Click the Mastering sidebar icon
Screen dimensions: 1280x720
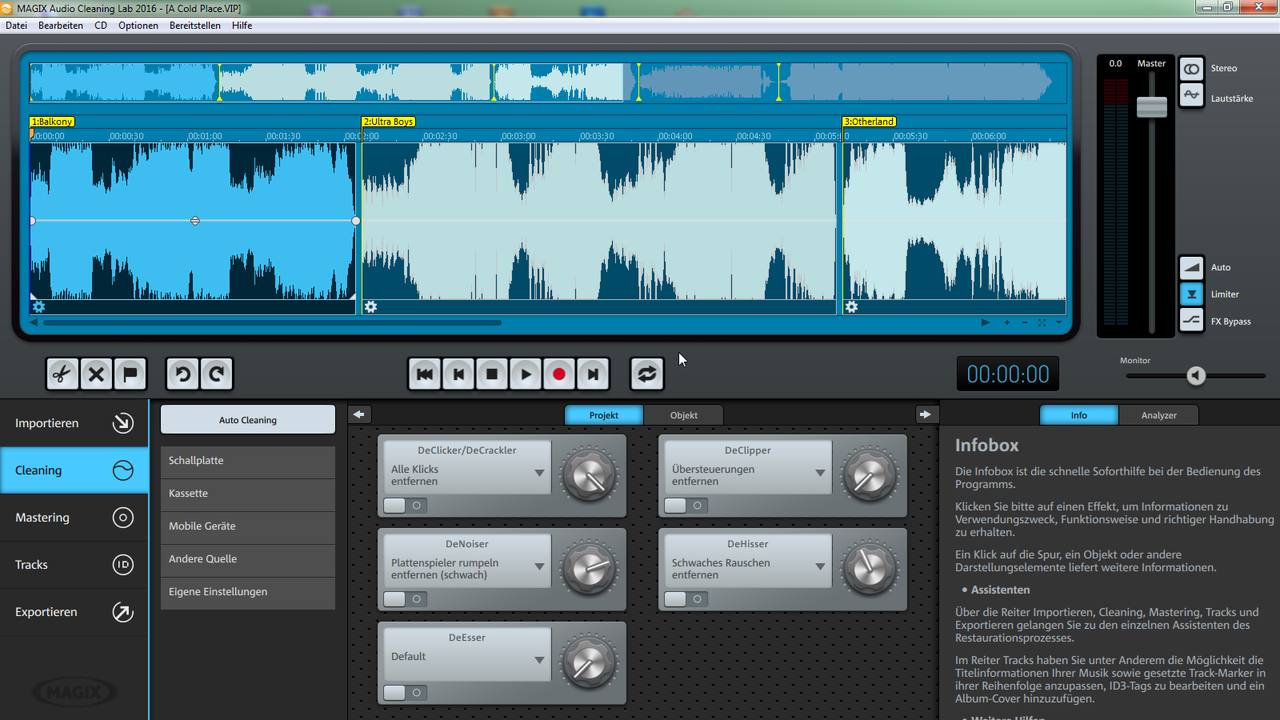point(123,517)
